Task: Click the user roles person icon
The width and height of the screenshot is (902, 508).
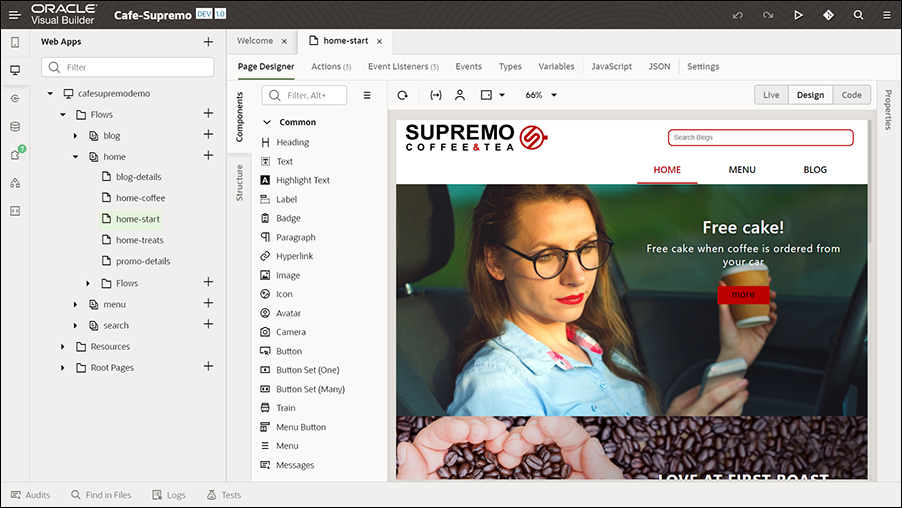Action: [x=460, y=95]
